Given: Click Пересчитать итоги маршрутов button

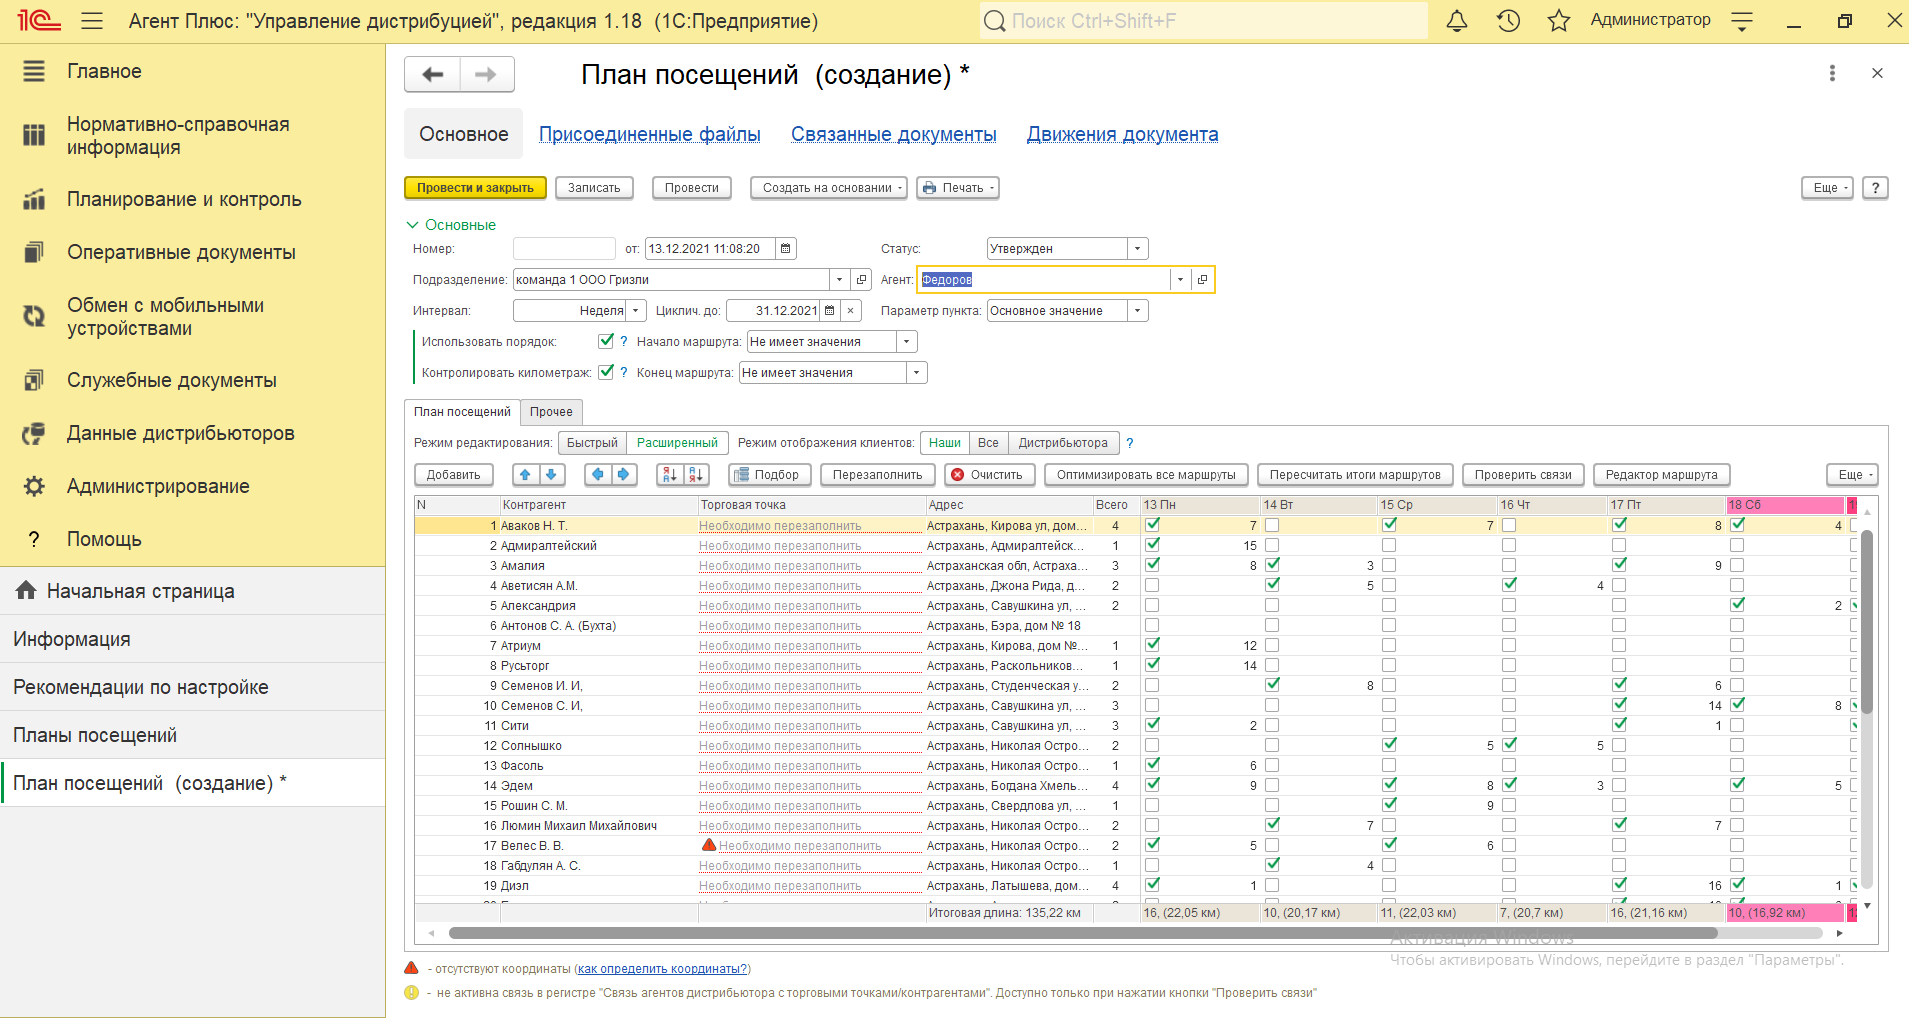Looking at the screenshot, I should 1355,475.
